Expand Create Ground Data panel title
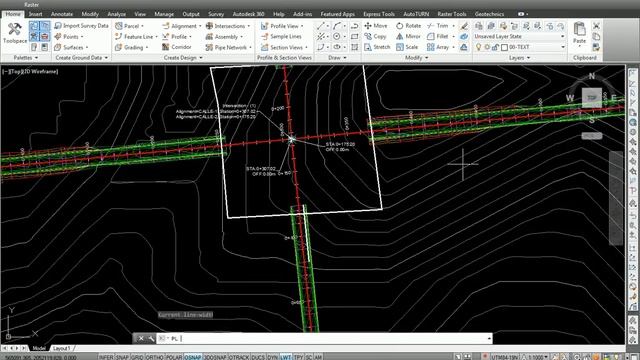Image resolution: width=640 pixels, height=360 pixels. pos(82,58)
